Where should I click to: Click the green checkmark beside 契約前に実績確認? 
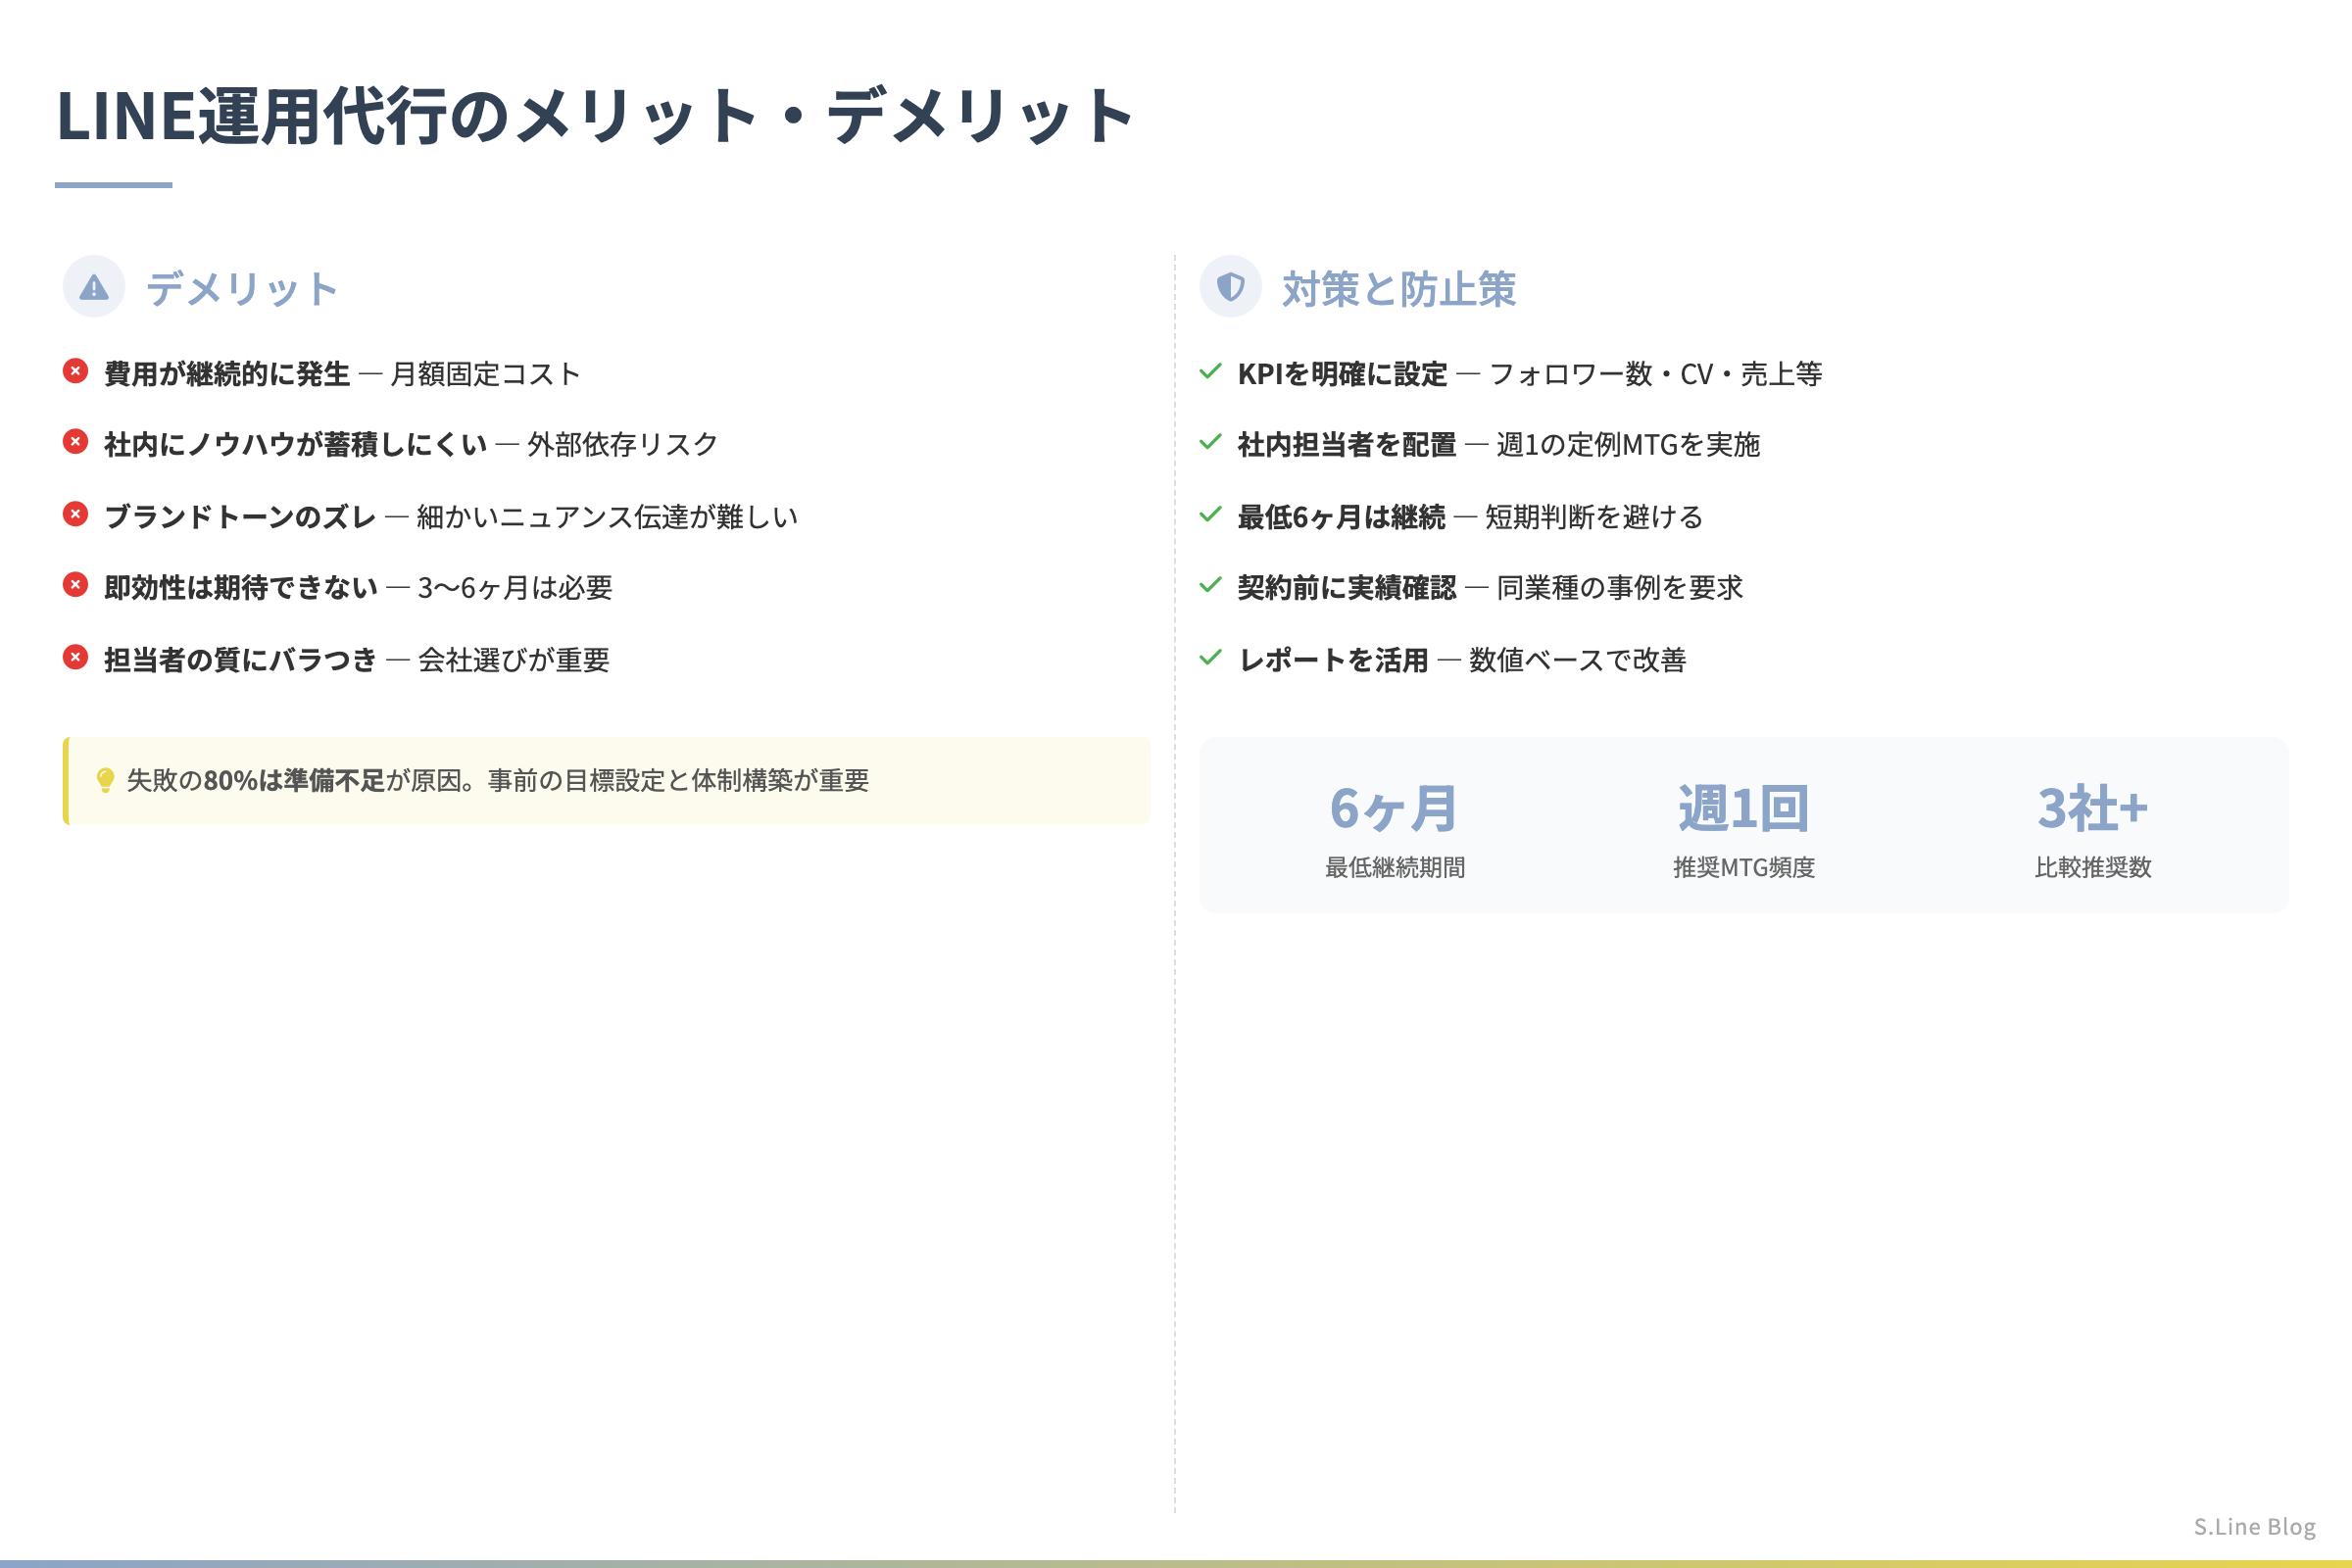click(x=1210, y=585)
